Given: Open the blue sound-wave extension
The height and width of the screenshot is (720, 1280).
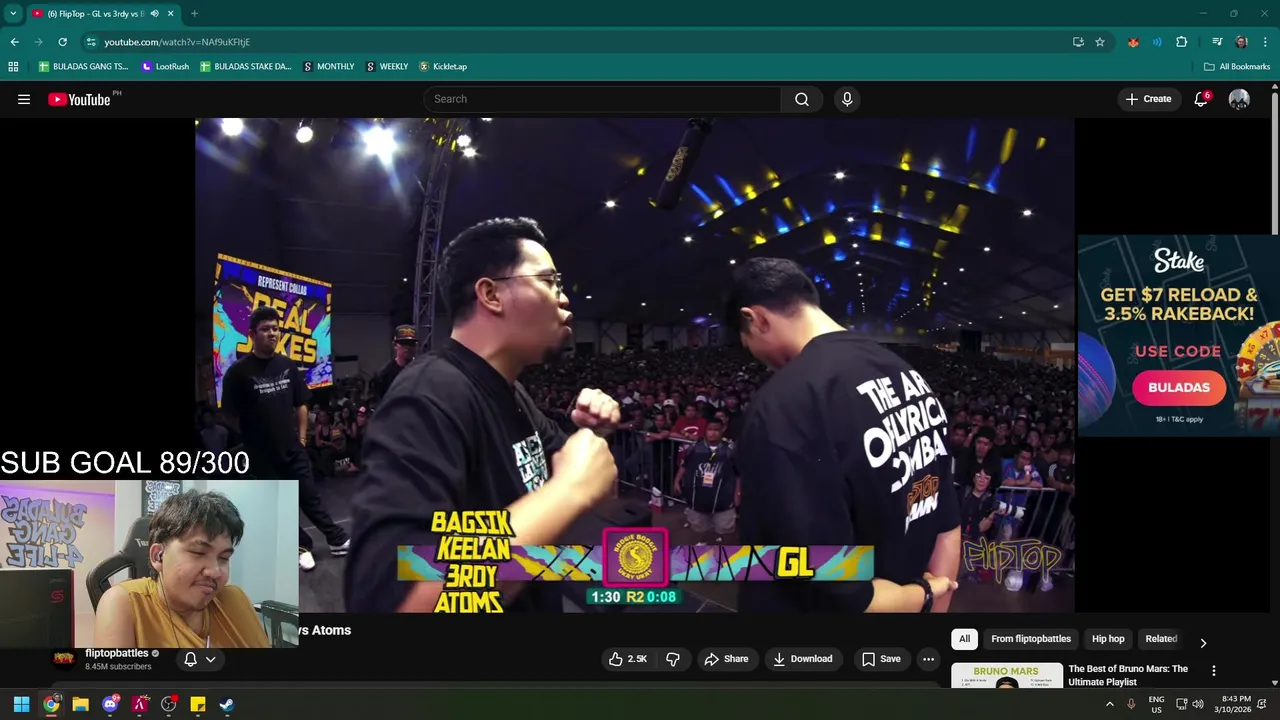Looking at the screenshot, I should (x=1157, y=42).
